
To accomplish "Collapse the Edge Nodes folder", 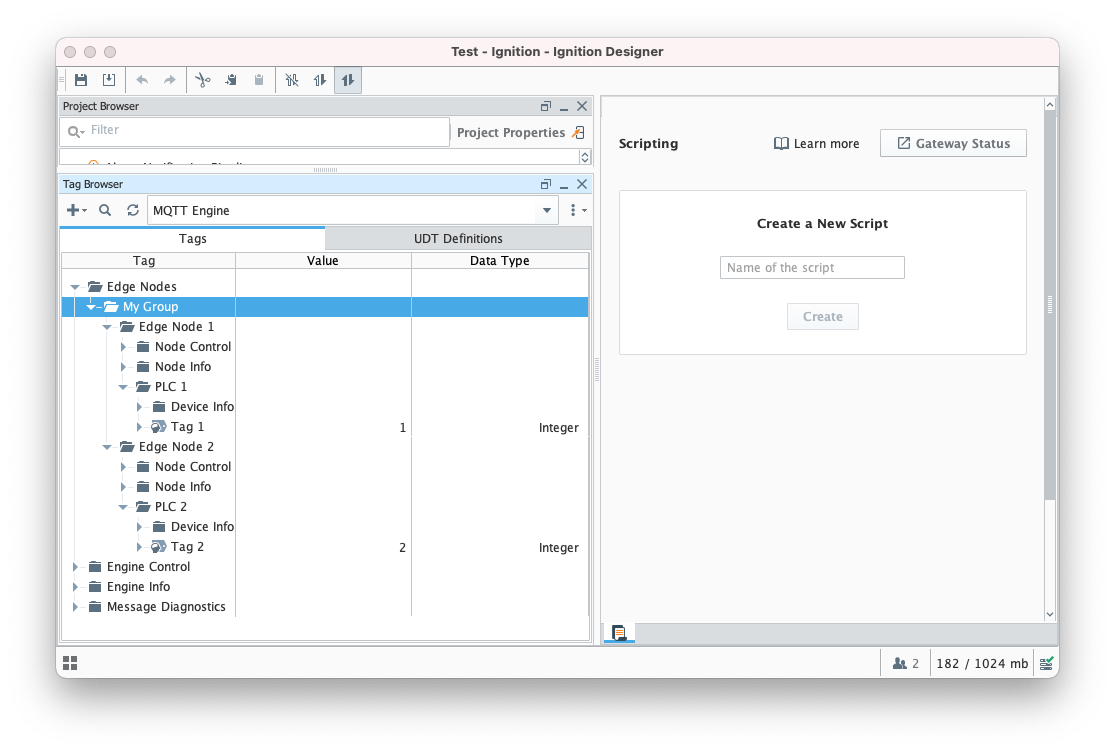I will (x=75, y=287).
